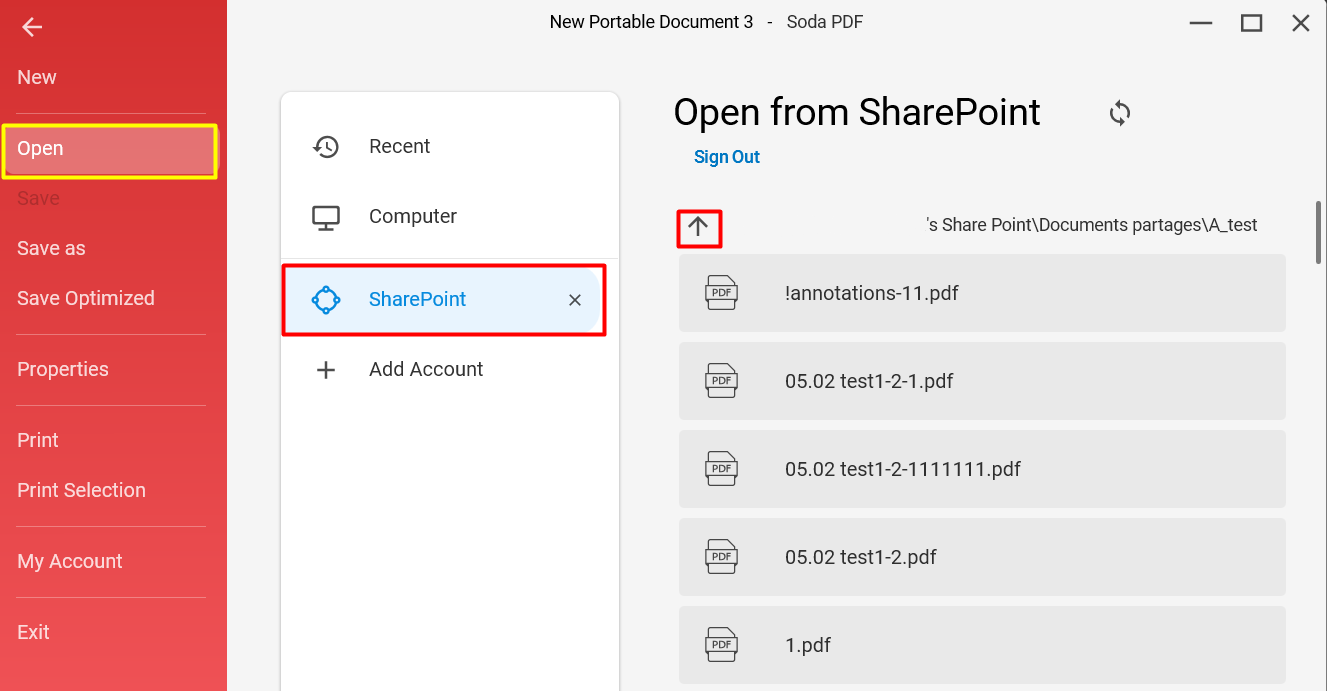The image size is (1327, 691).
Task: Click the Computer monitor icon
Action: [326, 217]
